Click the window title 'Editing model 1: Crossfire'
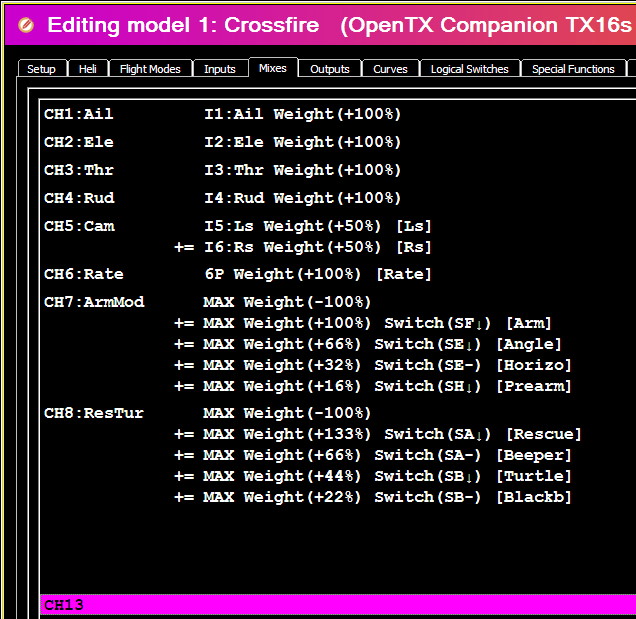Viewport: 636px width, 619px height. click(183, 25)
